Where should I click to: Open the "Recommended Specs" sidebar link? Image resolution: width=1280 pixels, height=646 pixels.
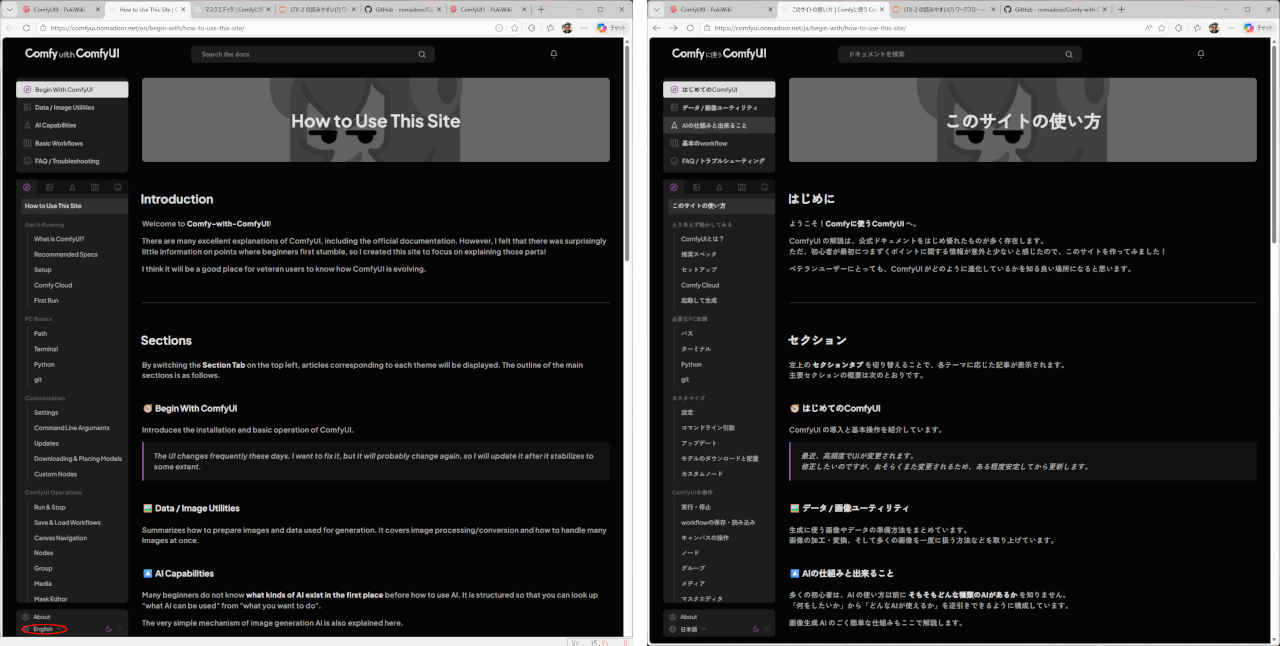tap(66, 254)
